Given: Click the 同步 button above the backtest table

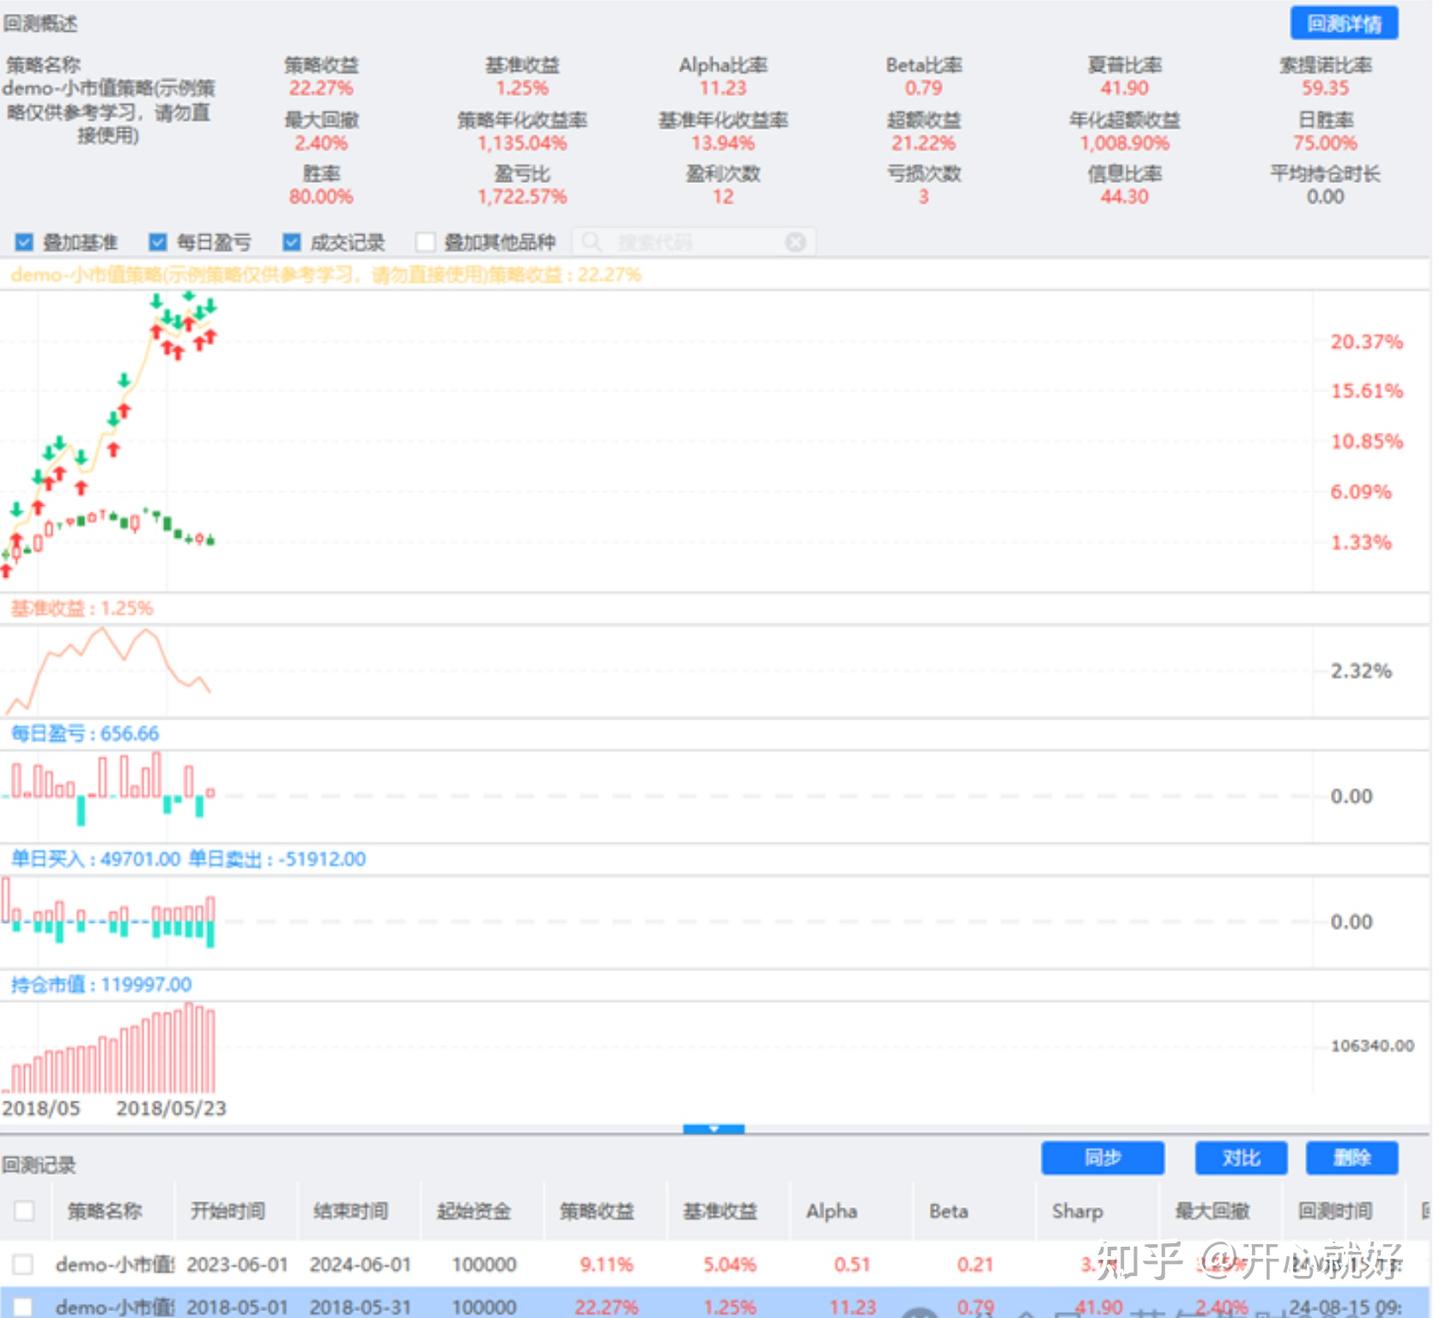Looking at the screenshot, I should pos(1102,1157).
